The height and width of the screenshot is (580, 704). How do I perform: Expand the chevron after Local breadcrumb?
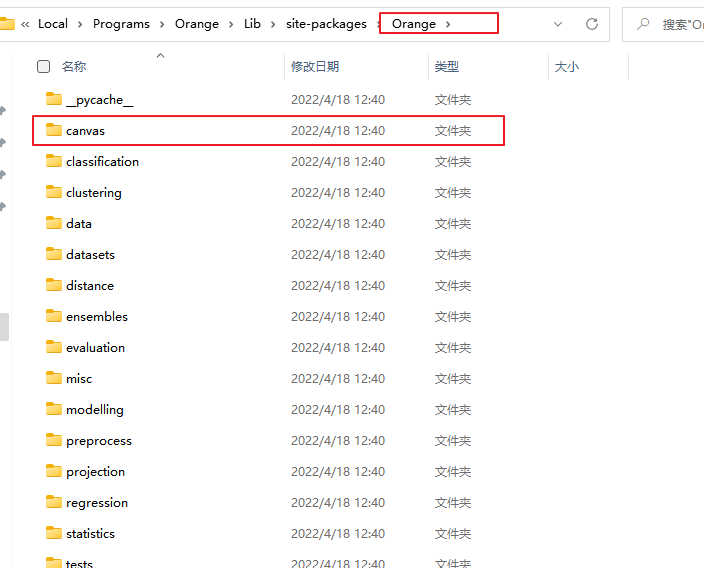(x=80, y=24)
